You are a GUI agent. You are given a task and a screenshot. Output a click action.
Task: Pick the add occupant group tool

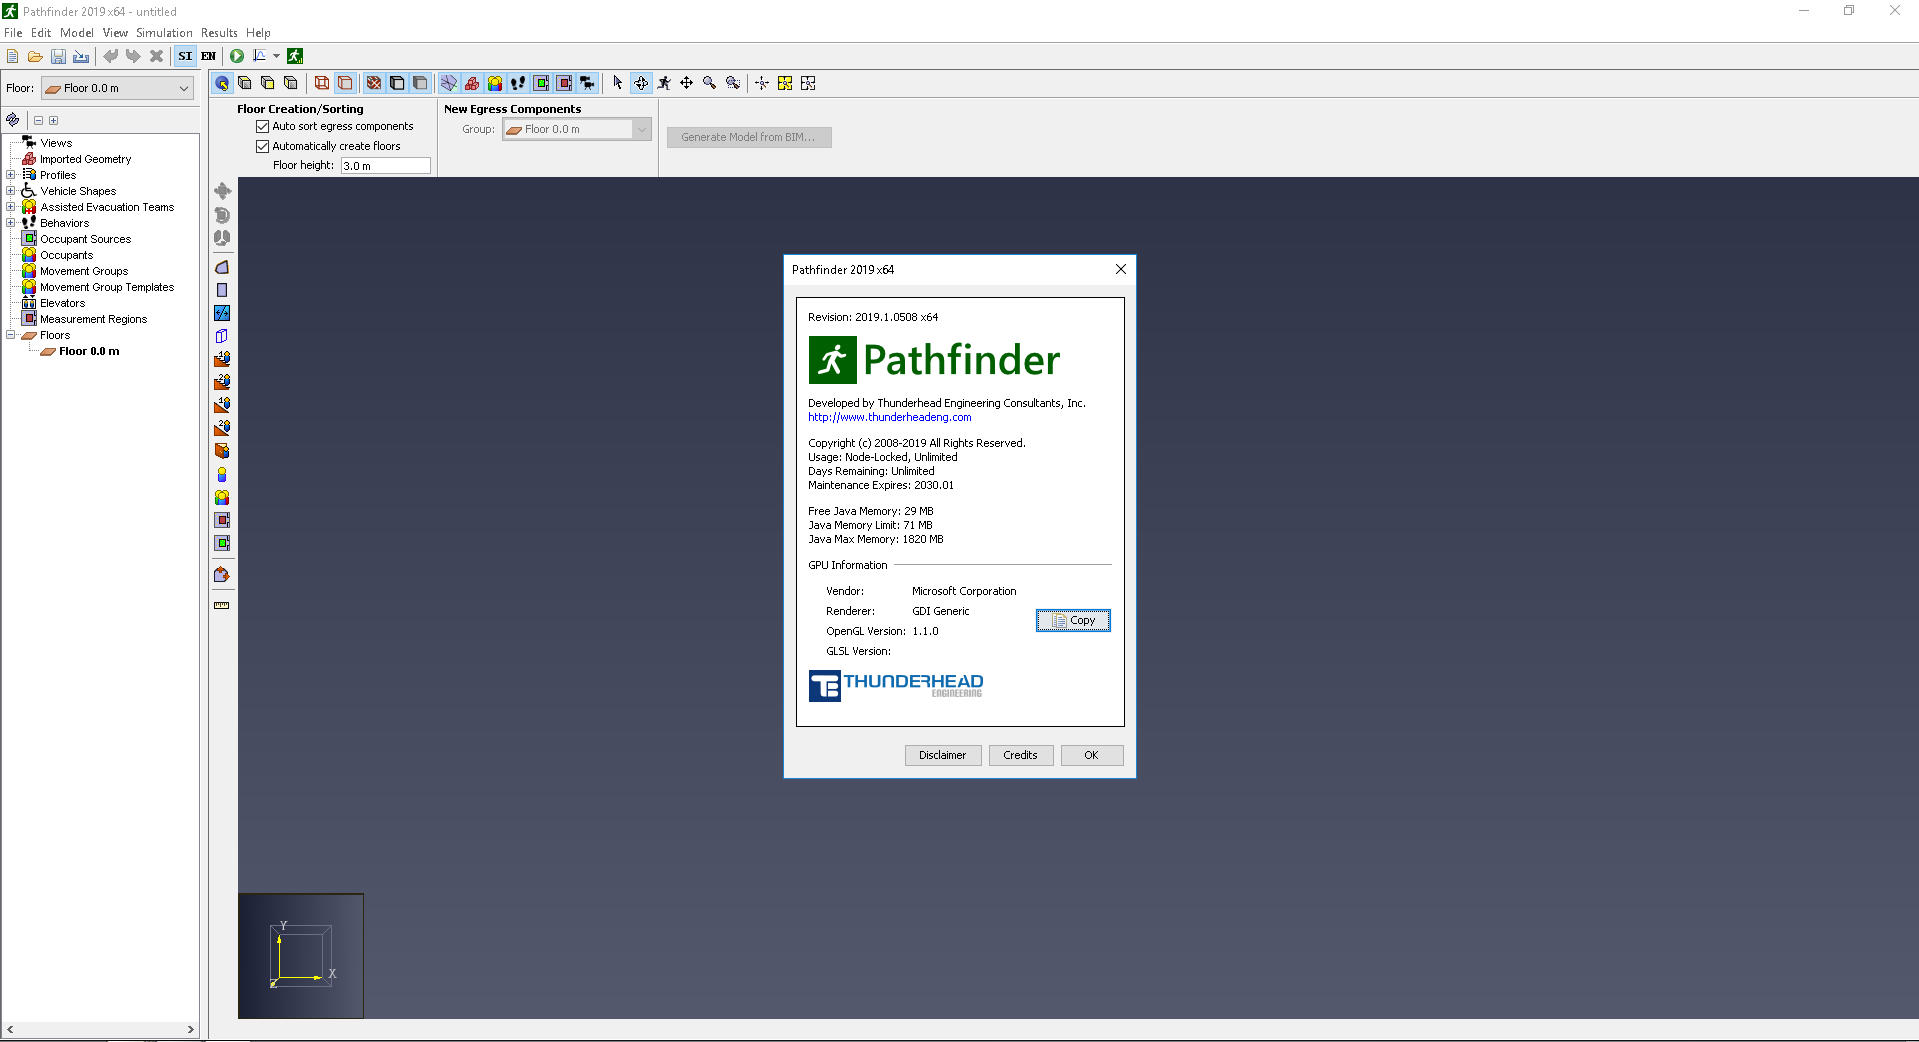[222, 497]
